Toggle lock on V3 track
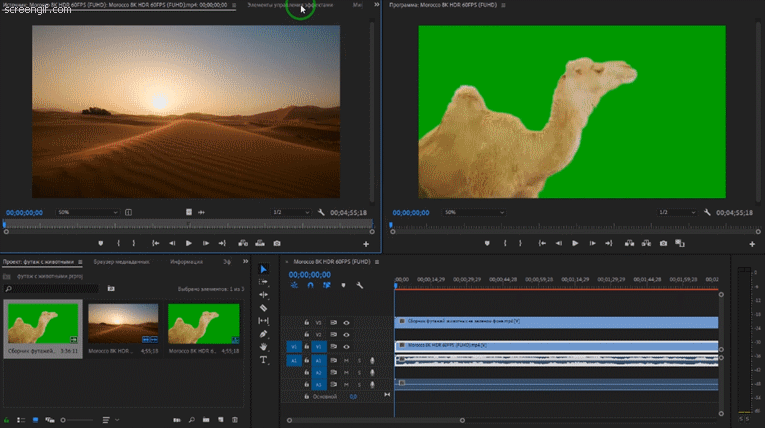This screenshot has height=428, width=765. (x=306, y=323)
